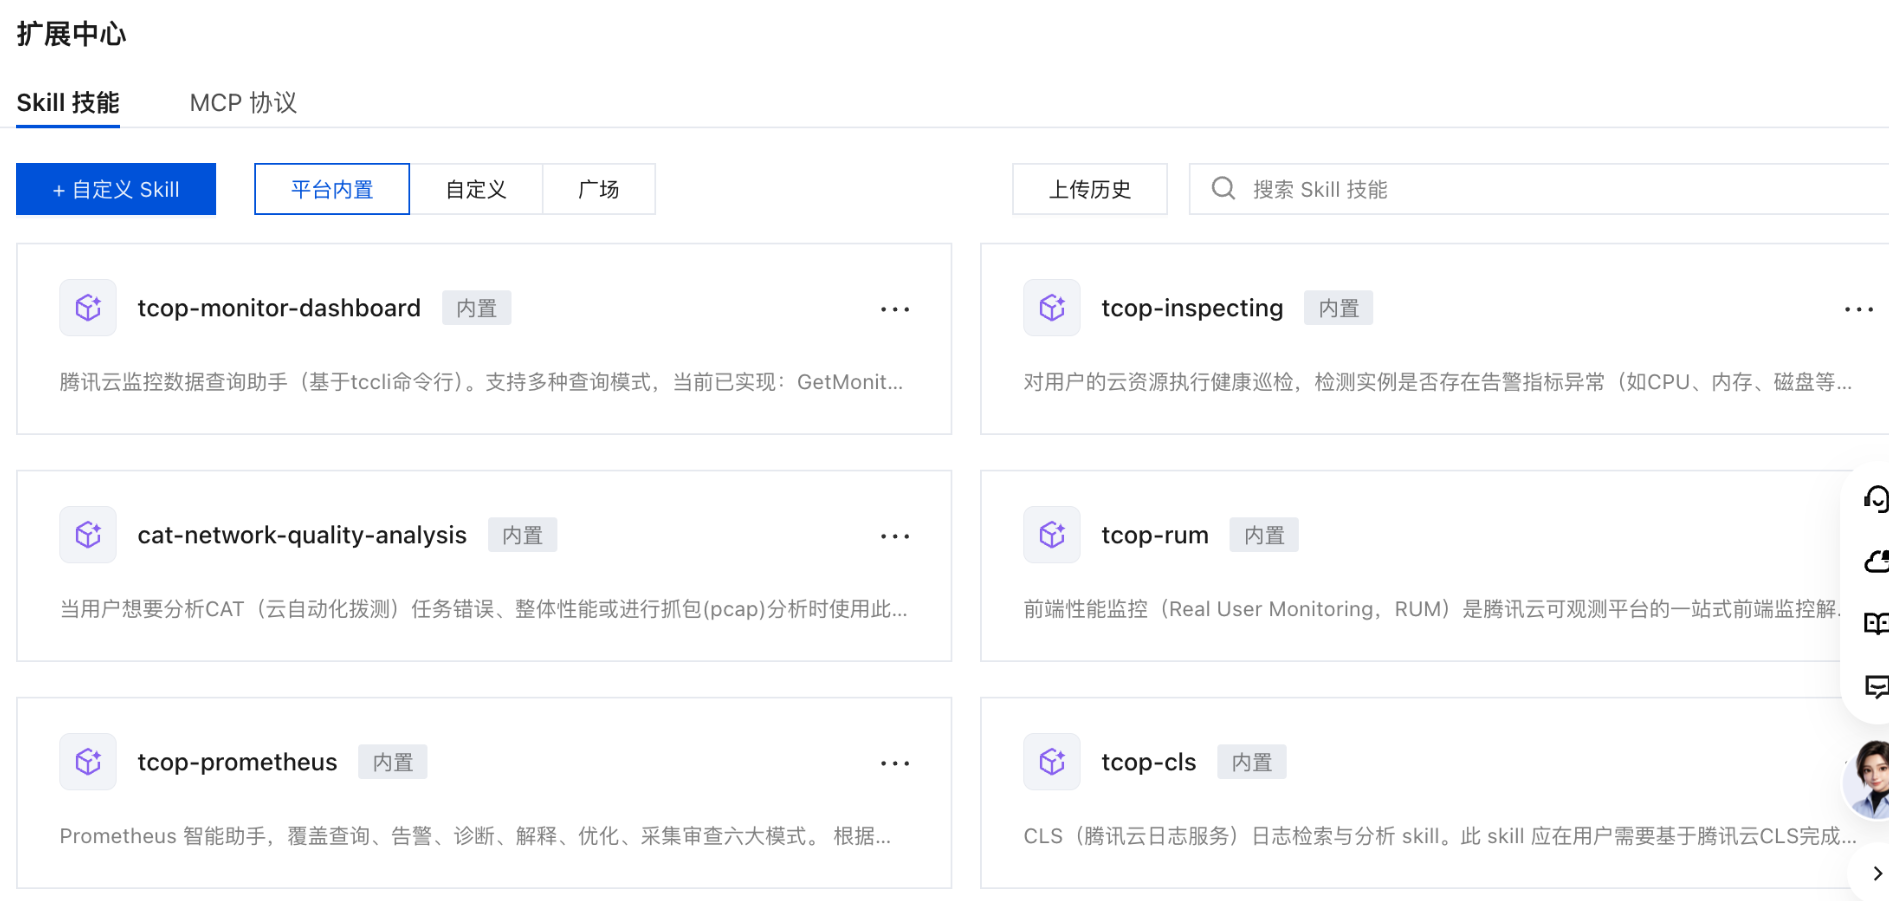This screenshot has height=901, width=1889.
Task: Click the description starting with 腾讯云监控数据查询助手
Action: coord(481,382)
